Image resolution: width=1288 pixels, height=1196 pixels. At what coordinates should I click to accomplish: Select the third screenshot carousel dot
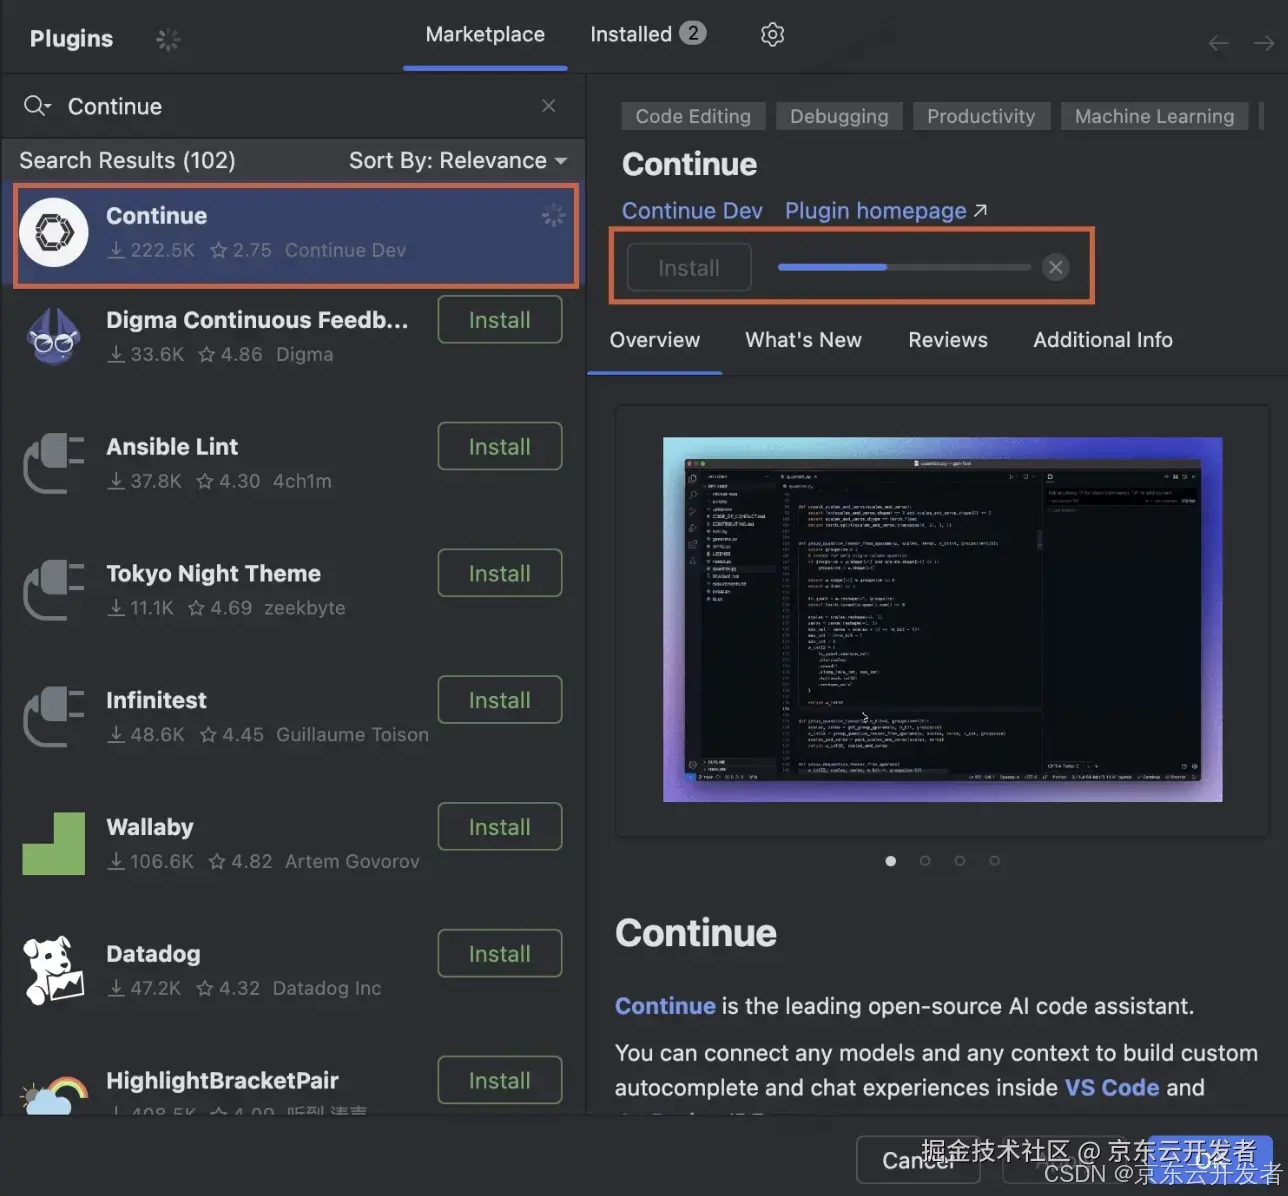959,861
